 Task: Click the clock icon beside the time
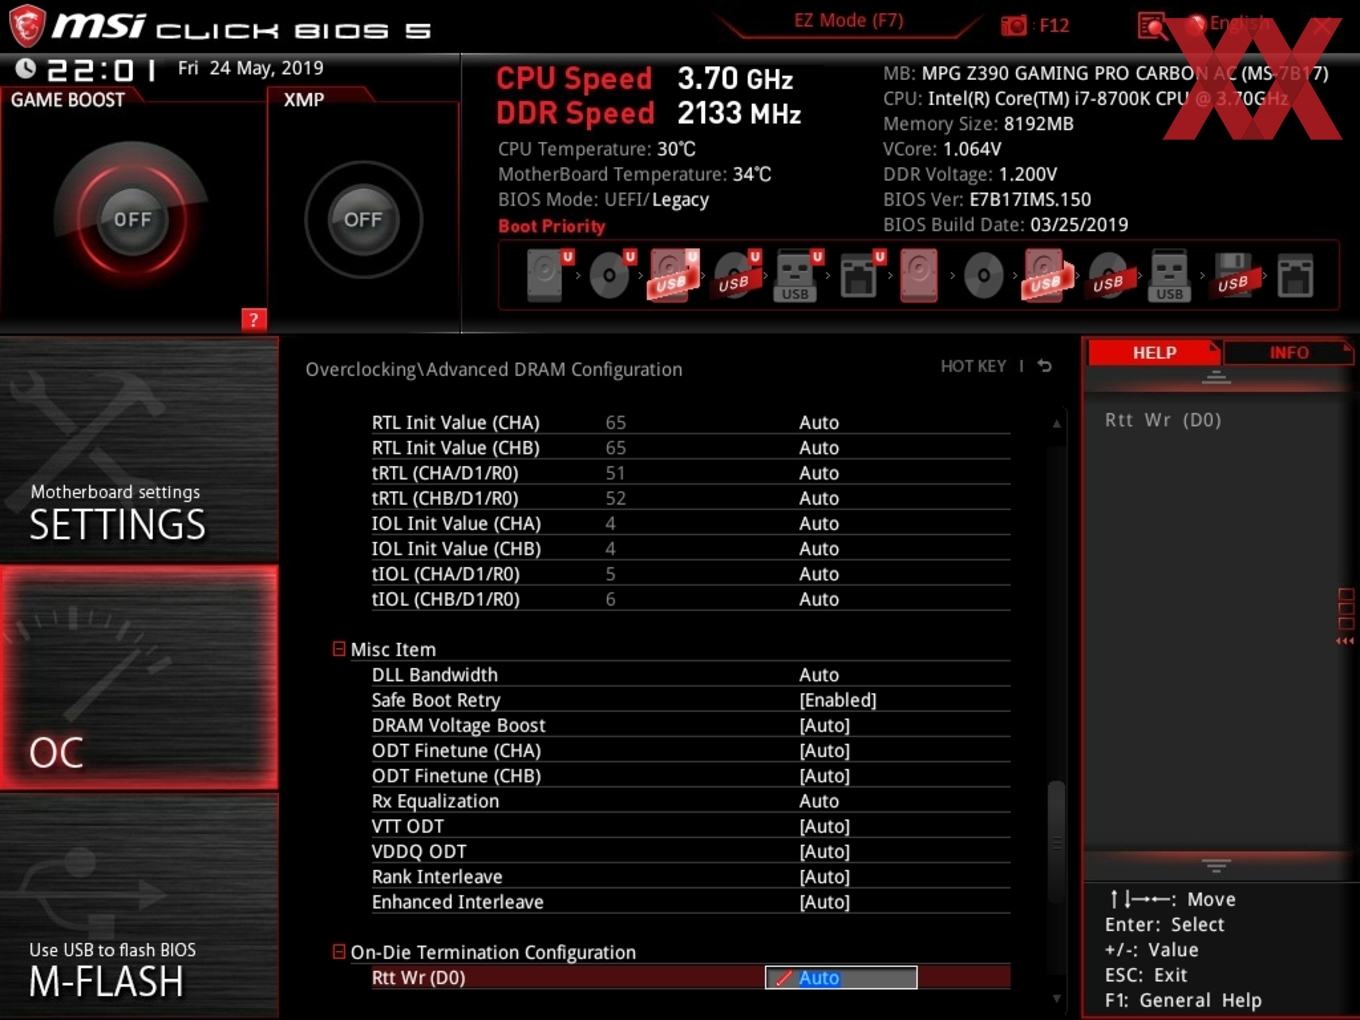click(x=26, y=68)
